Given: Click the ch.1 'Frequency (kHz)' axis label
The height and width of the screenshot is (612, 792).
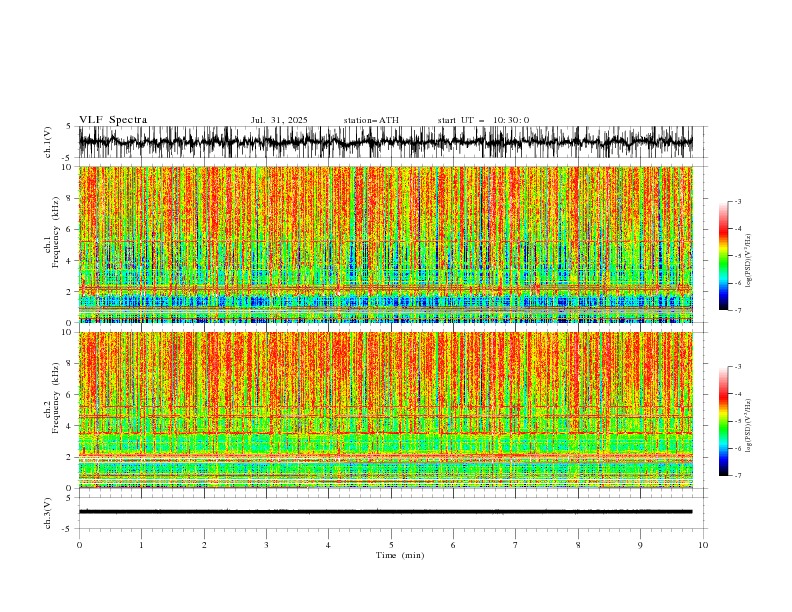Looking at the screenshot, I should tap(55, 232).
